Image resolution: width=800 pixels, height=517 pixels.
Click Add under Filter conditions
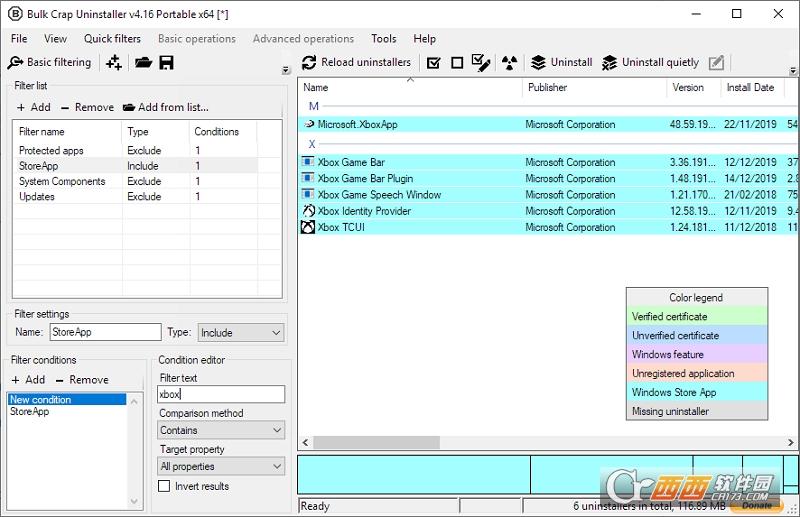(x=29, y=380)
